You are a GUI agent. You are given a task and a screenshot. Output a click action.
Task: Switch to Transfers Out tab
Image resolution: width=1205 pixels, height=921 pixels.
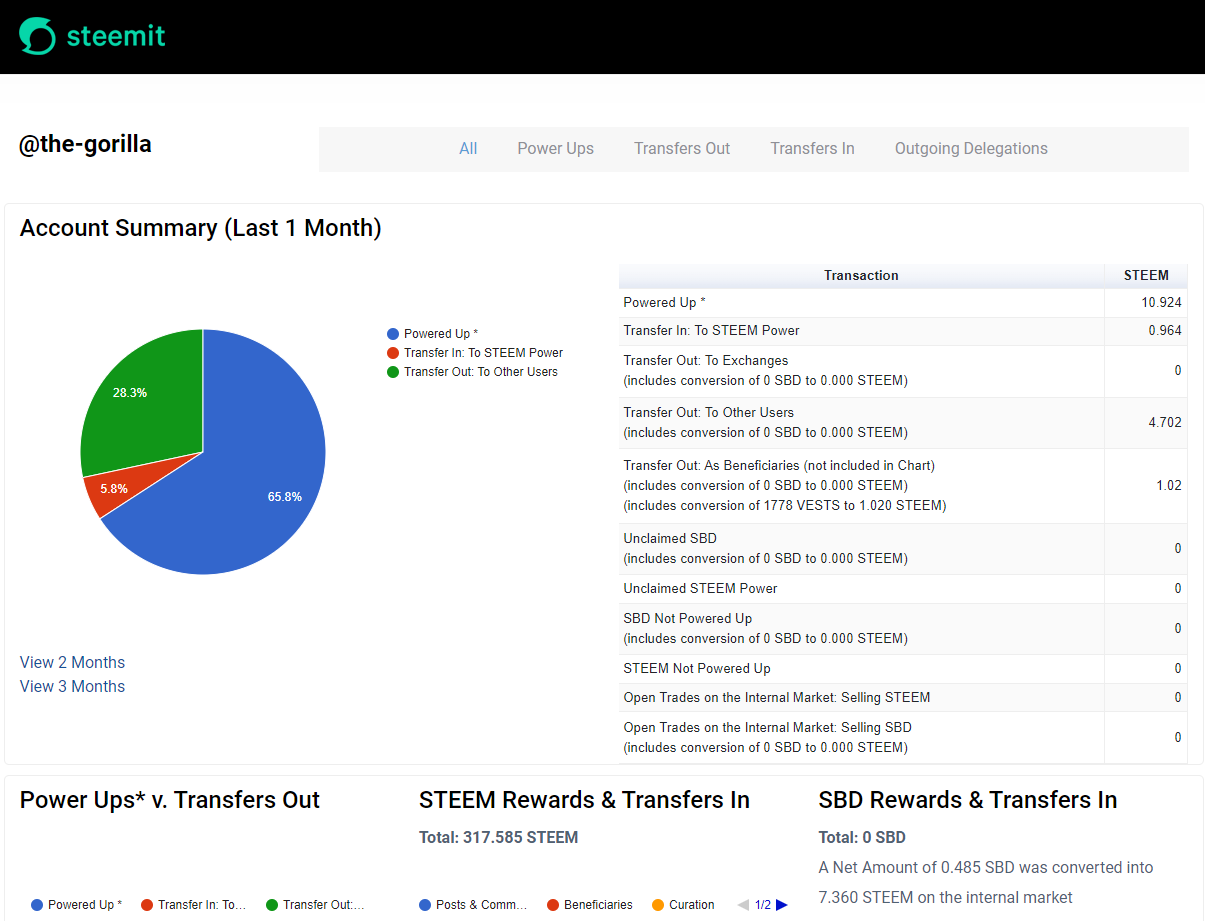682,149
